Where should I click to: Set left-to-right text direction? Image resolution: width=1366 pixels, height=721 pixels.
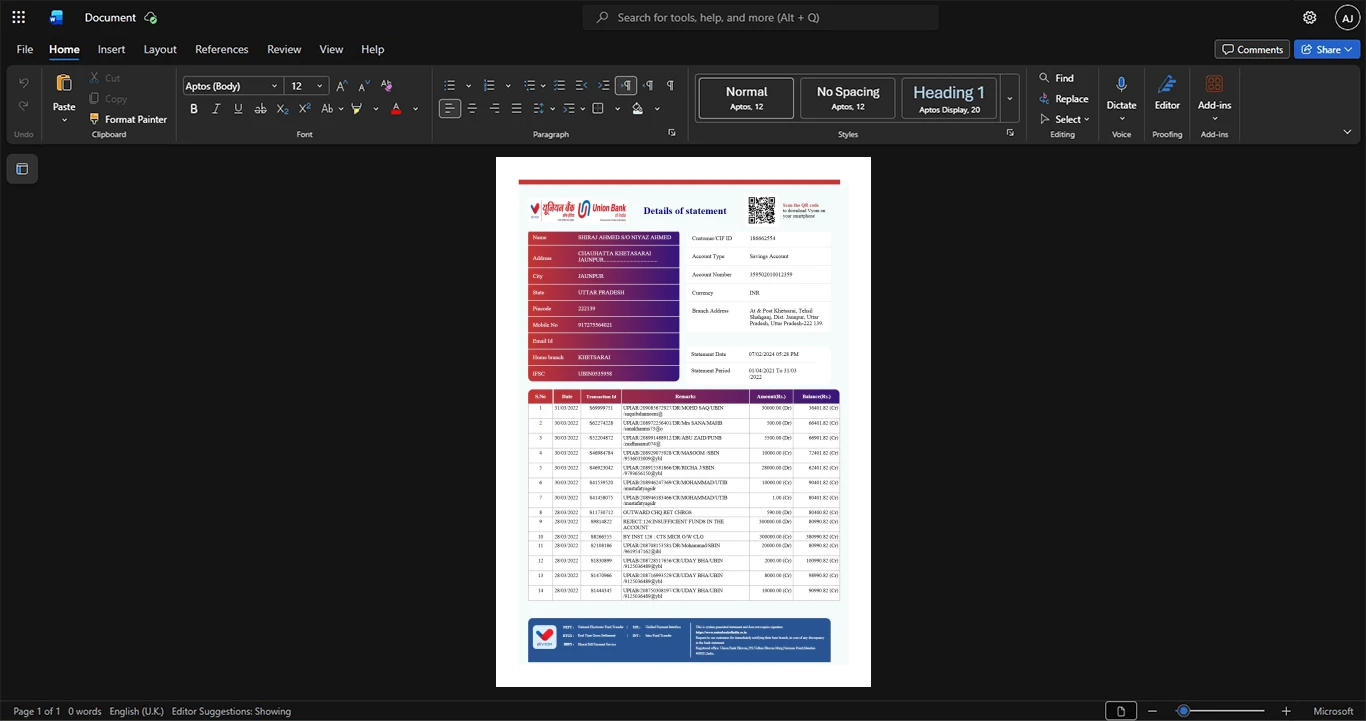click(626, 86)
